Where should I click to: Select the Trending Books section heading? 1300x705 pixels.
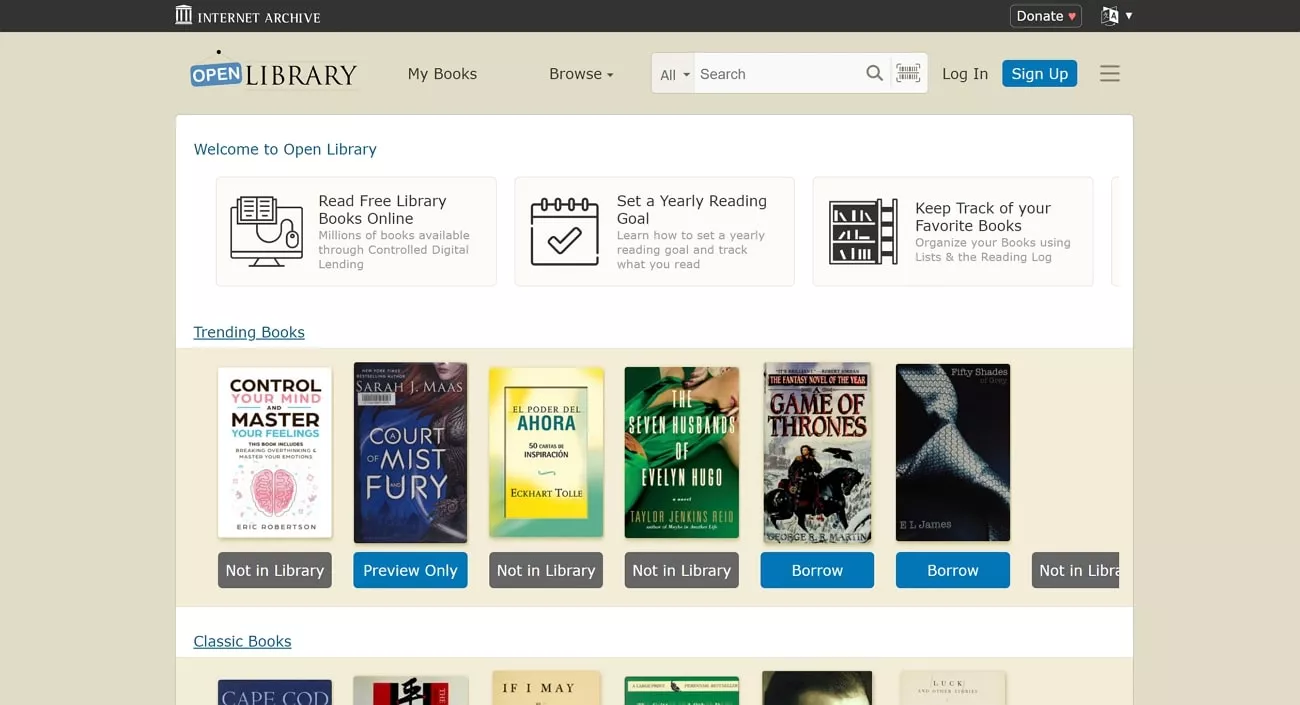[249, 331]
